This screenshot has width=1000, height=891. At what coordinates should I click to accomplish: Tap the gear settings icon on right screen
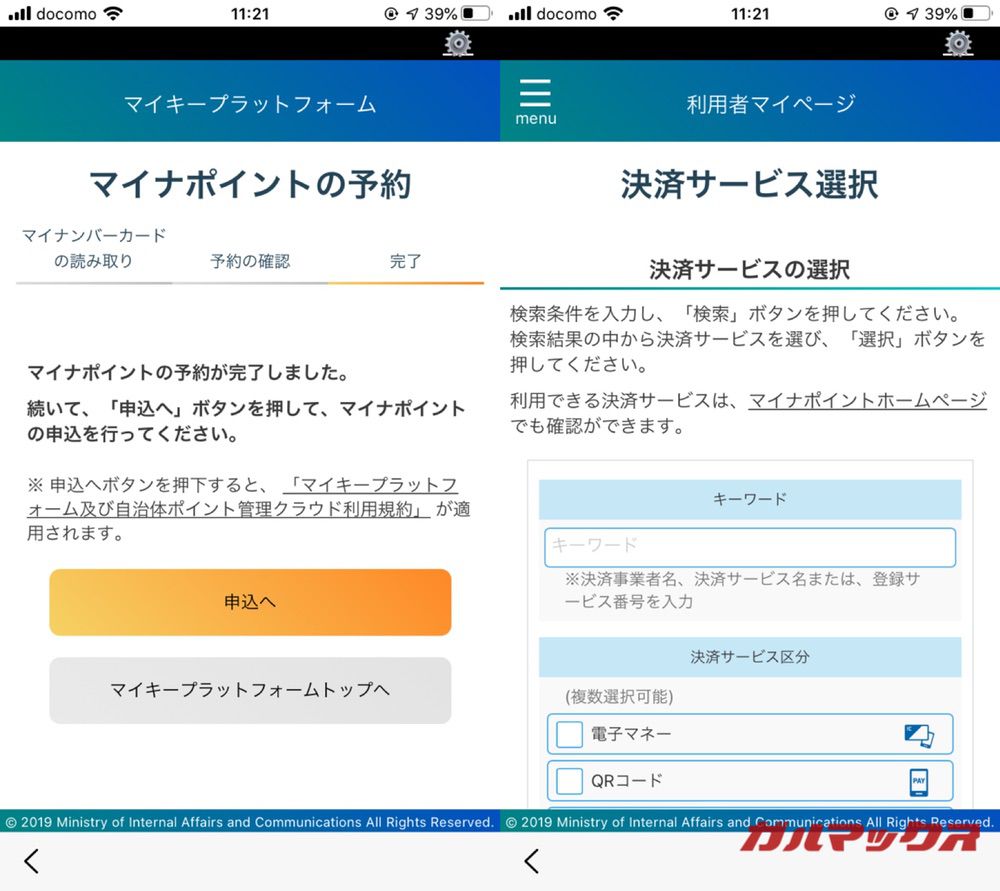coord(957,44)
